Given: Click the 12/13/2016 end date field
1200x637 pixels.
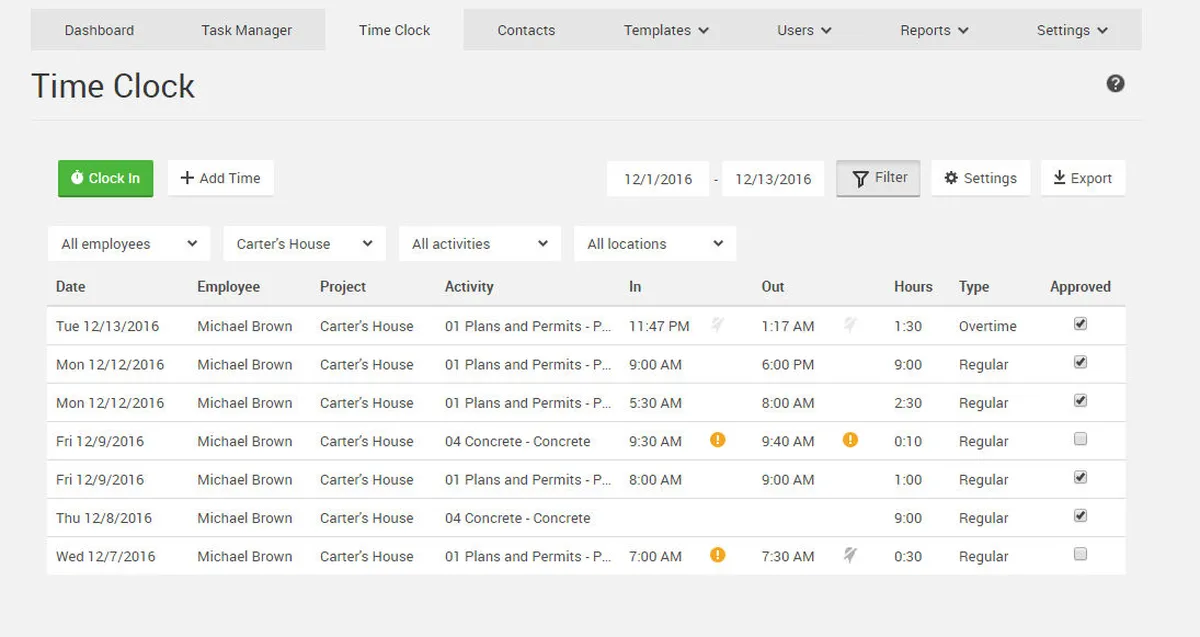Looking at the screenshot, I should (x=773, y=179).
